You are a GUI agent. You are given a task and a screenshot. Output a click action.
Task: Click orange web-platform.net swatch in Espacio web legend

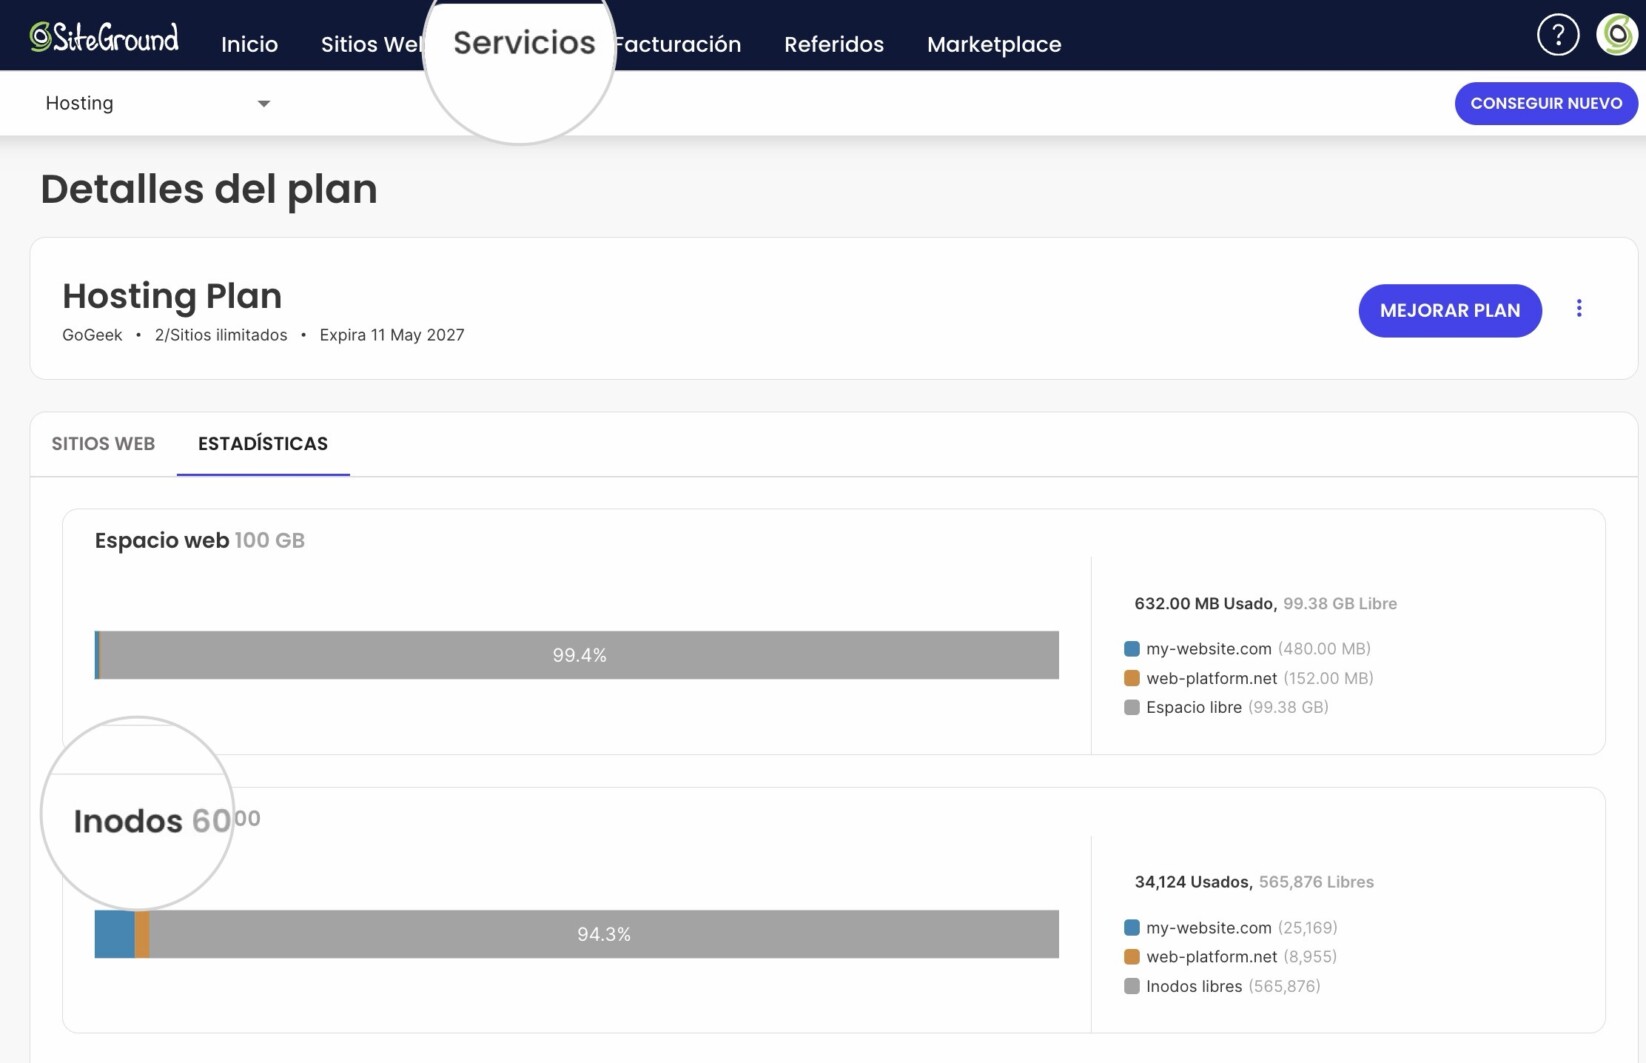click(x=1132, y=678)
